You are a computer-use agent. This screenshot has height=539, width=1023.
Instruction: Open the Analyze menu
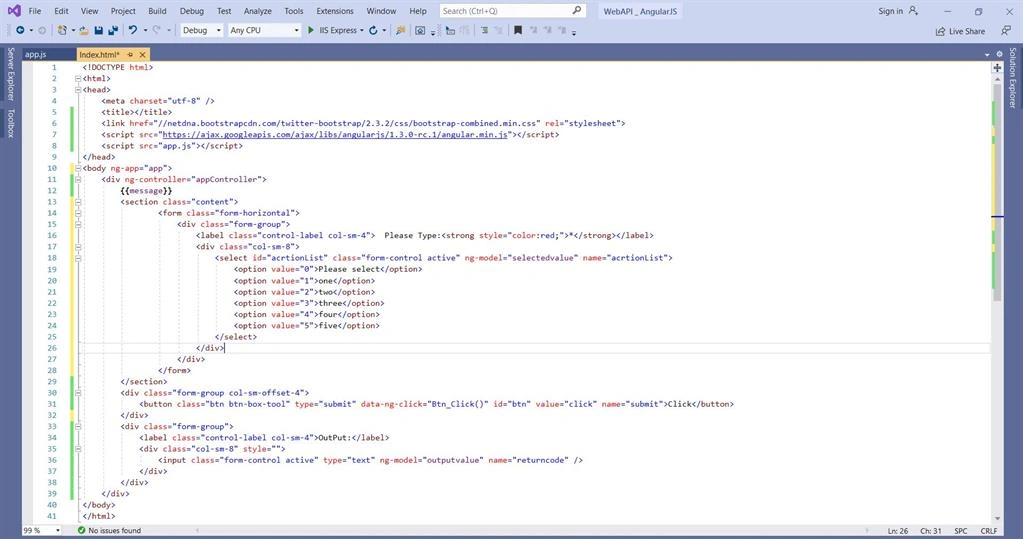258,11
